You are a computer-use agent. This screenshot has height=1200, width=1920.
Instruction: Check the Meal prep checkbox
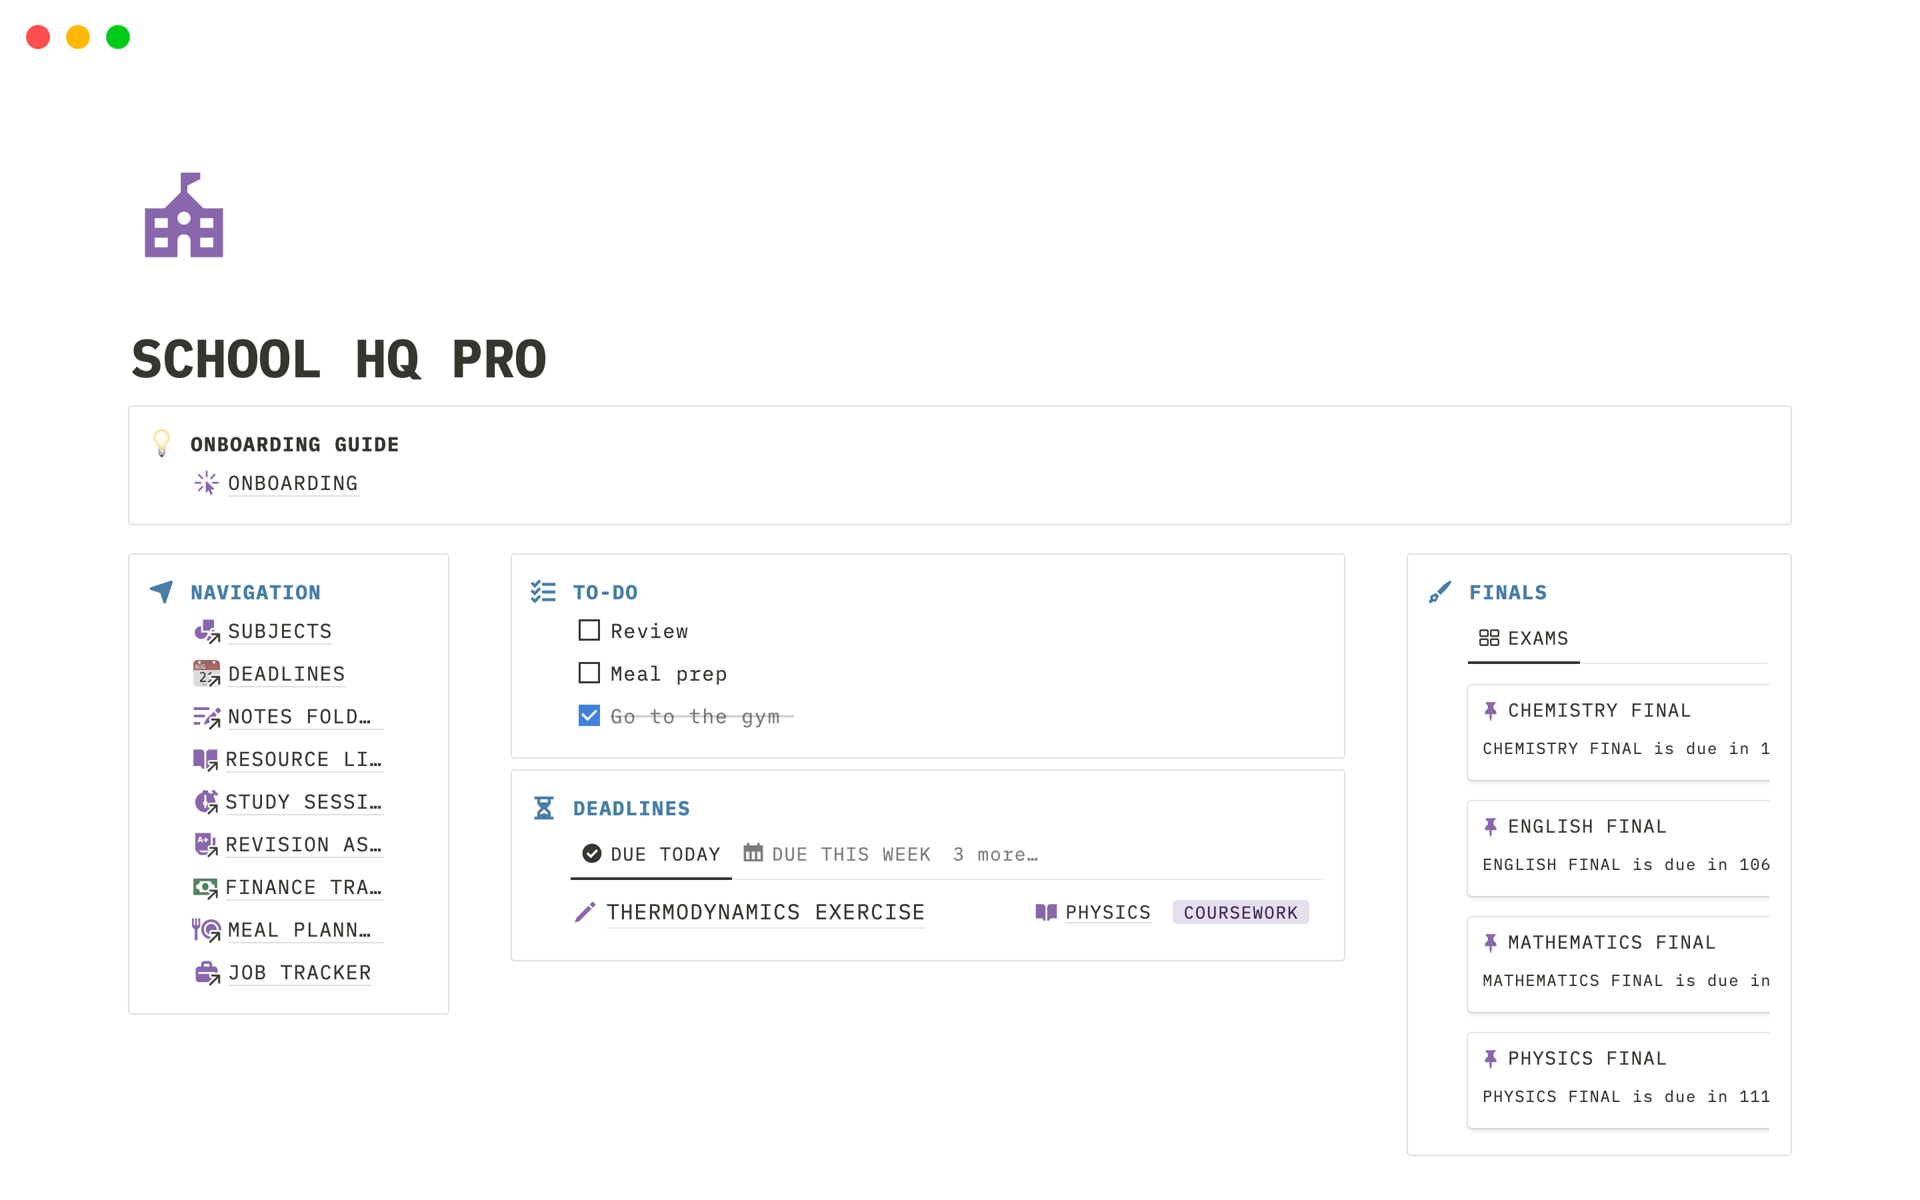pos(589,673)
